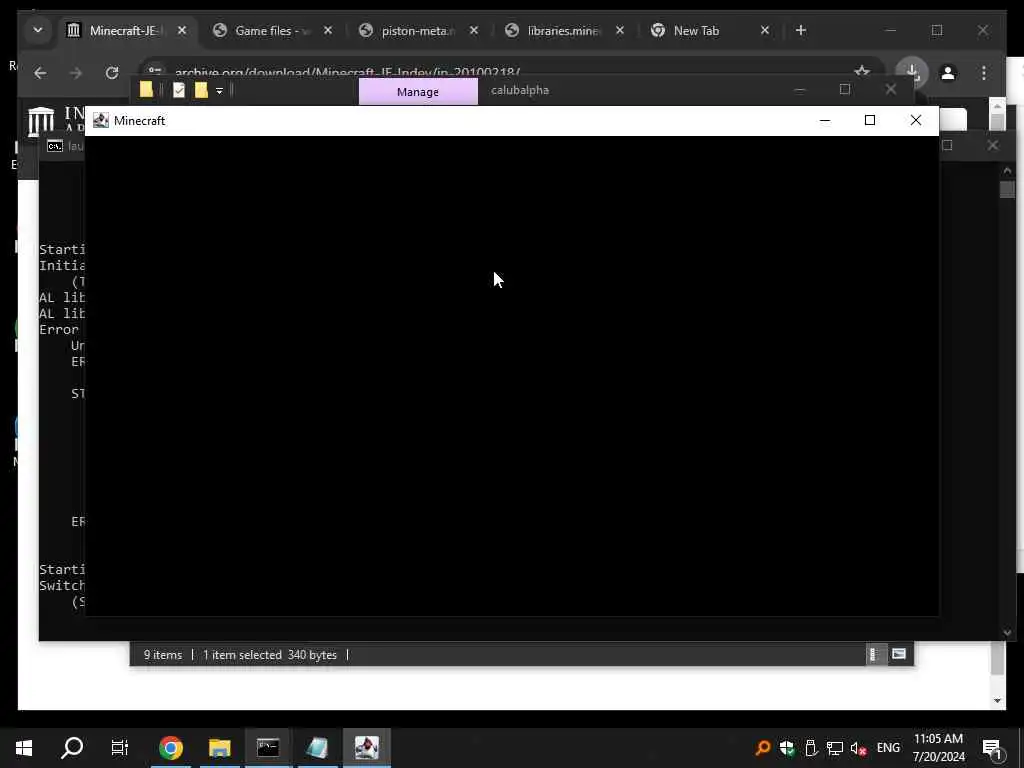Click the Minecraft window title icon
1024x768 pixels.
(x=101, y=120)
